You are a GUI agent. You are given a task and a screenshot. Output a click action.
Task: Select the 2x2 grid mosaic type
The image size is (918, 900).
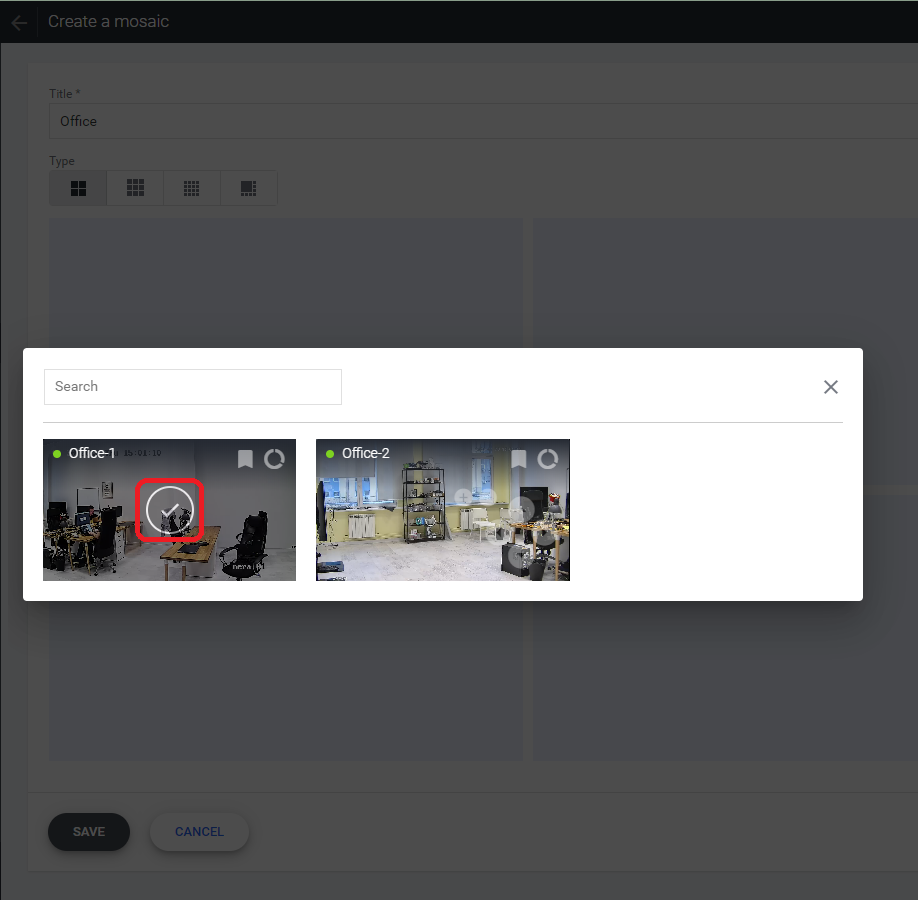click(78, 188)
